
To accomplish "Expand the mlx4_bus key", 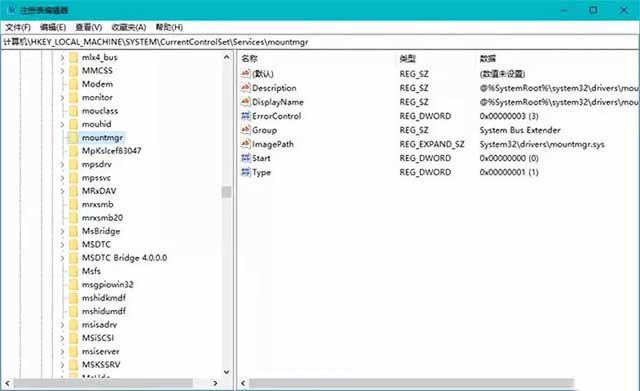I will click(62, 58).
